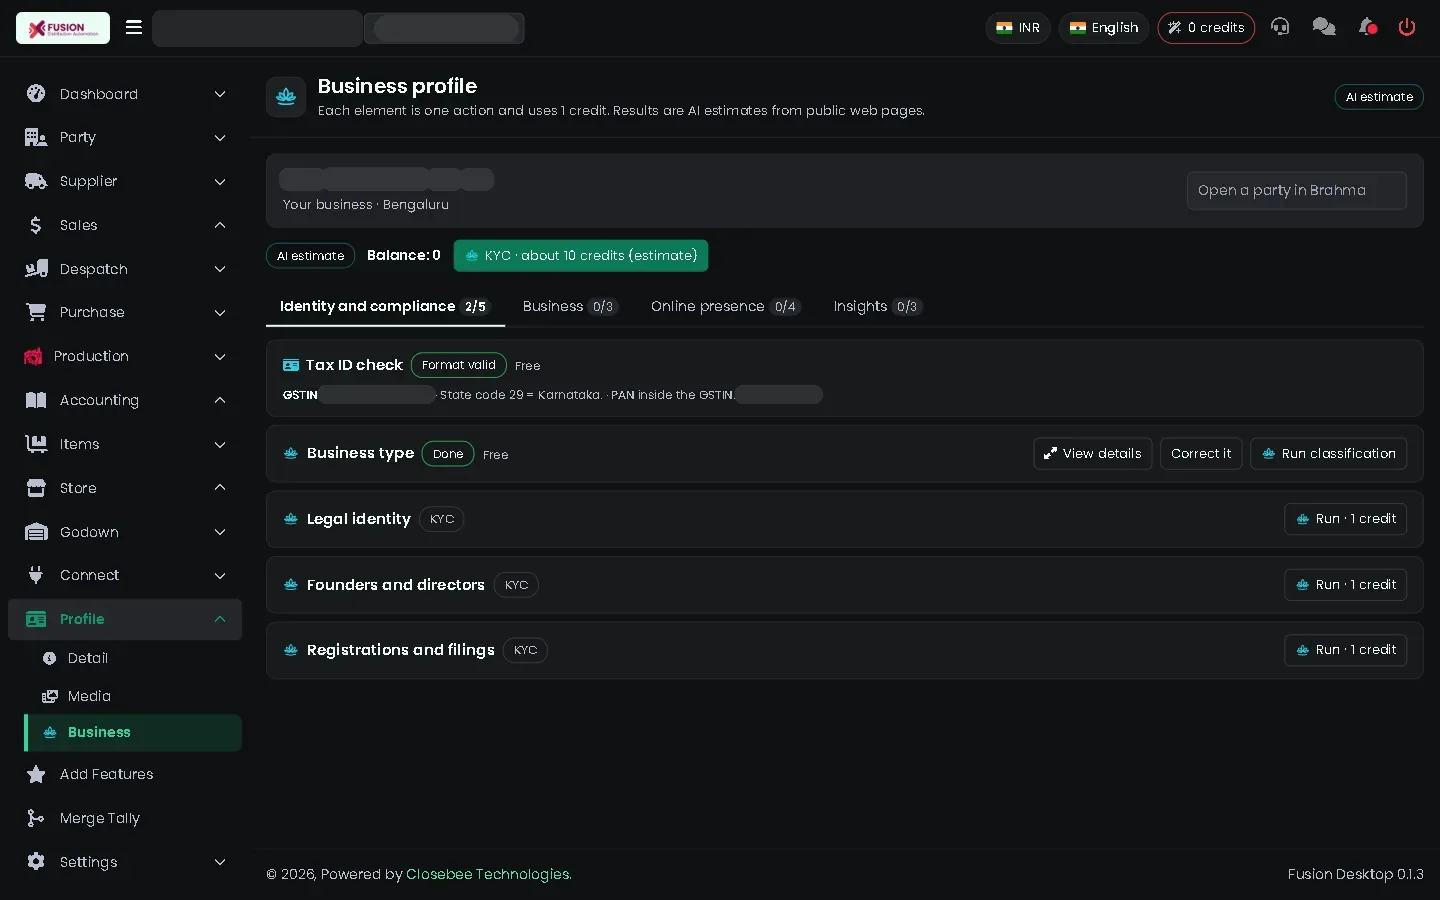Click the KYC about 10 credits button
This screenshot has height=900, width=1440.
[x=581, y=256]
